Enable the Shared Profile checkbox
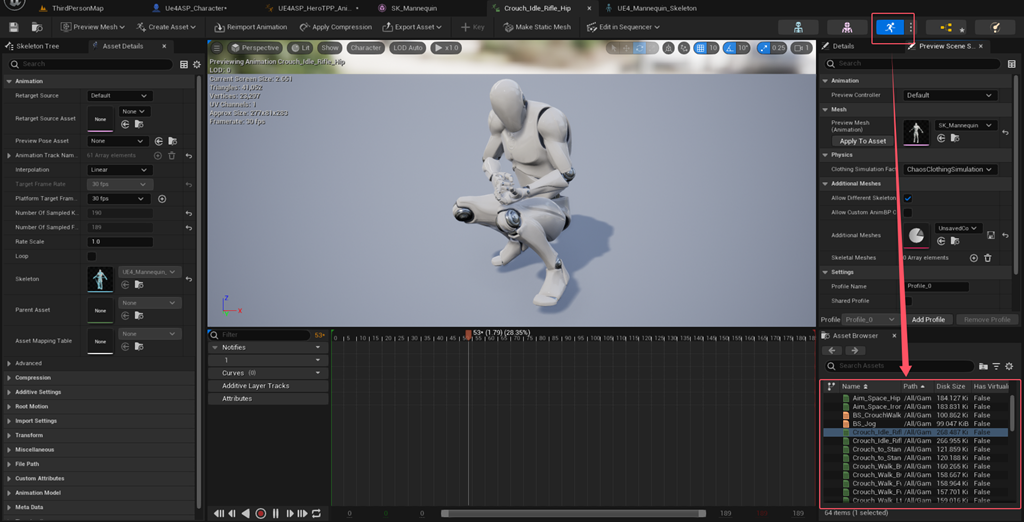The image size is (1024, 522). (908, 301)
